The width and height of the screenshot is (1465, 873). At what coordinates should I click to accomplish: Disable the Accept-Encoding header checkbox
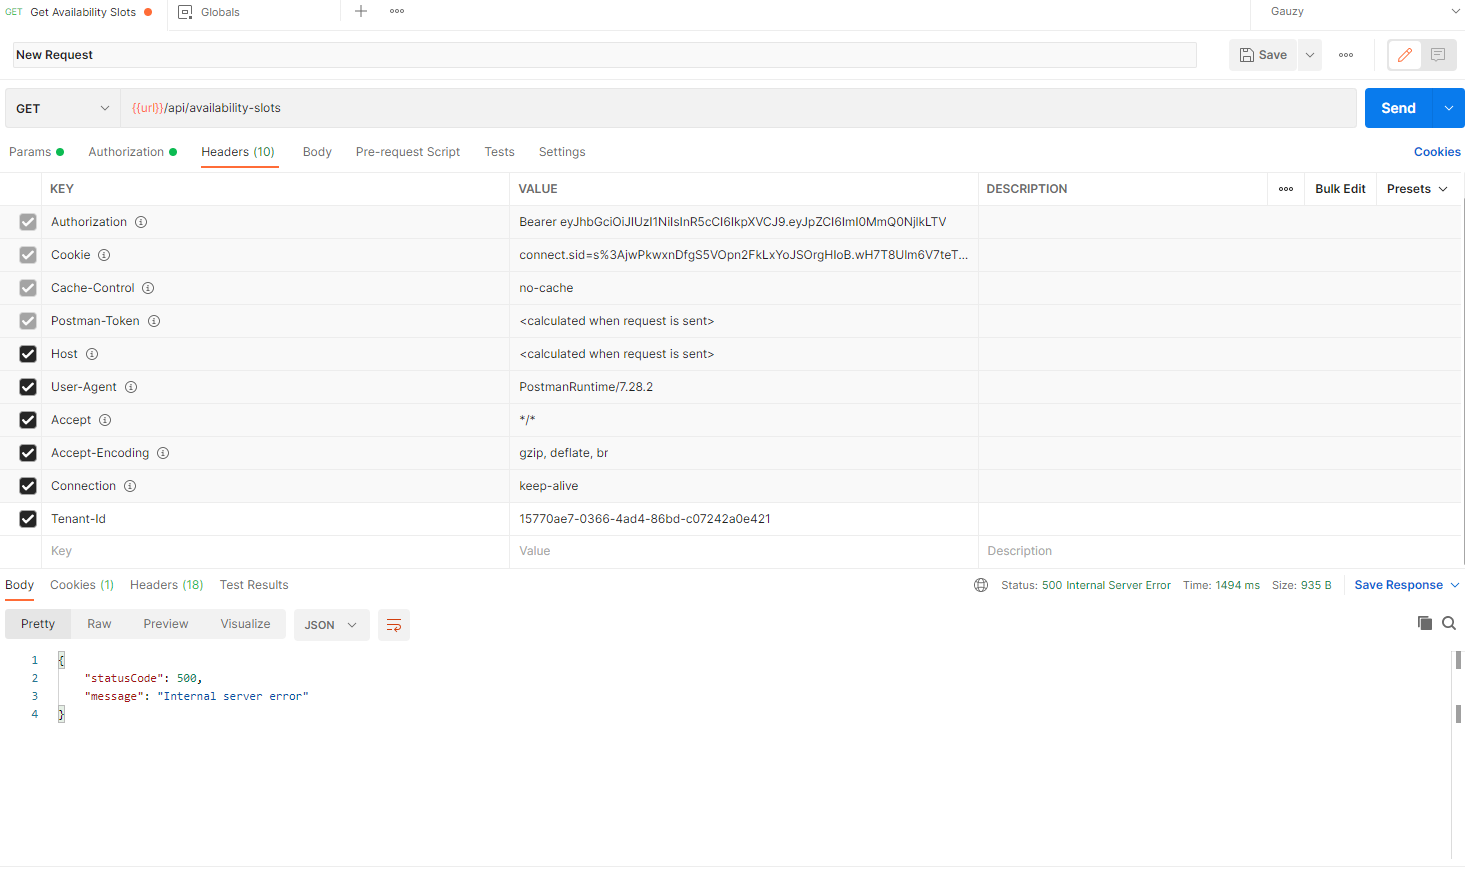tap(28, 453)
